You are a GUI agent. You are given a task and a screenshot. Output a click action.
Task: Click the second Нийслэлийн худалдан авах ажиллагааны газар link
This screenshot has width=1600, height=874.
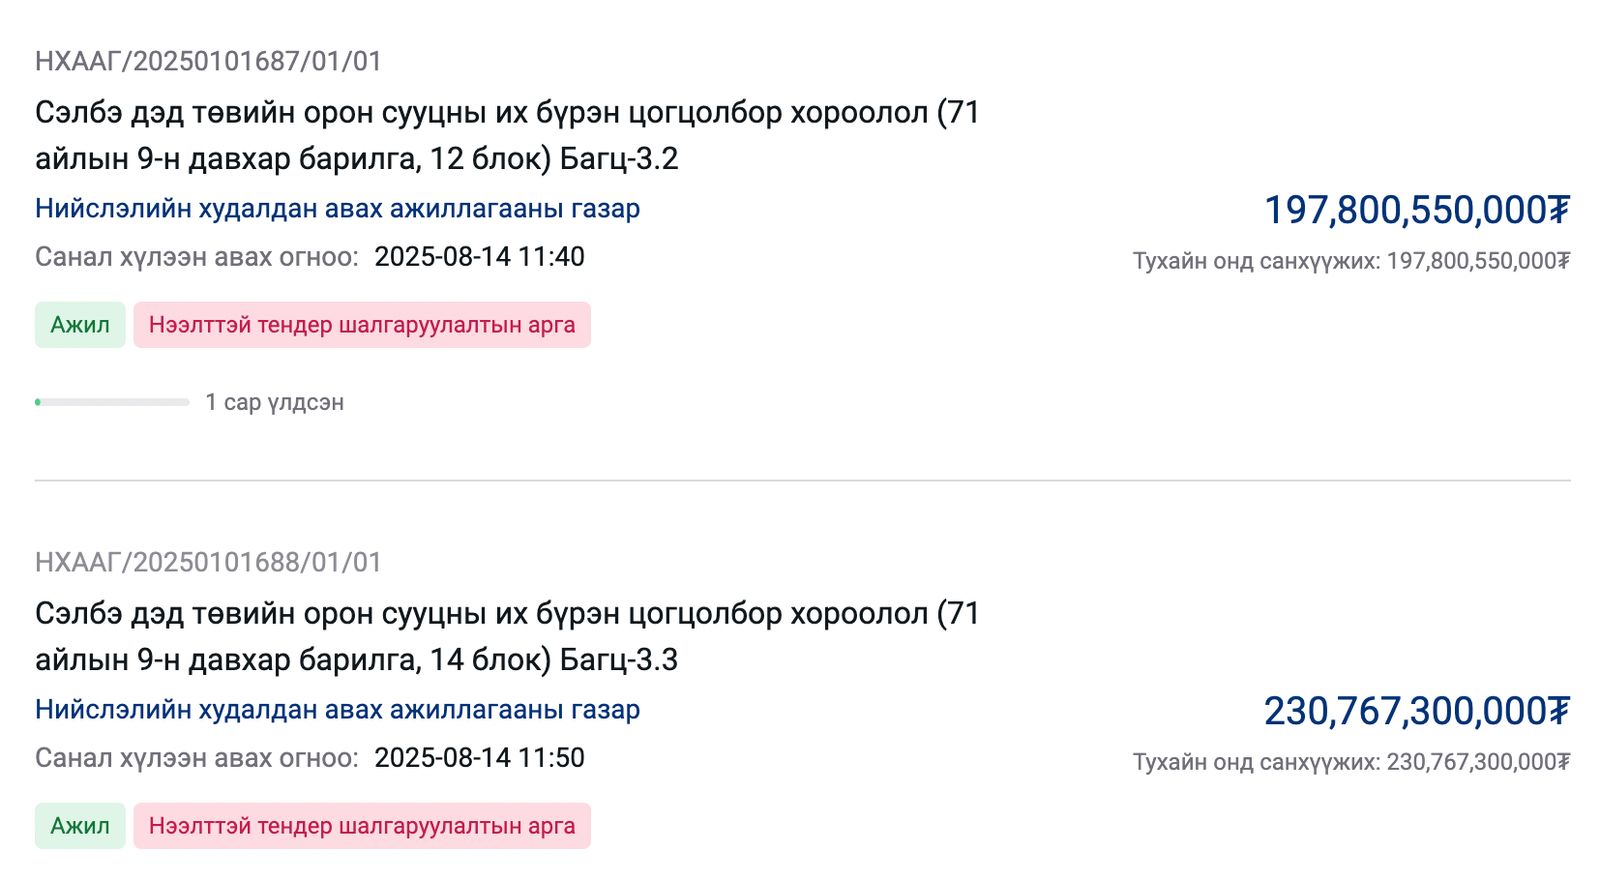pyautogui.click(x=338, y=711)
